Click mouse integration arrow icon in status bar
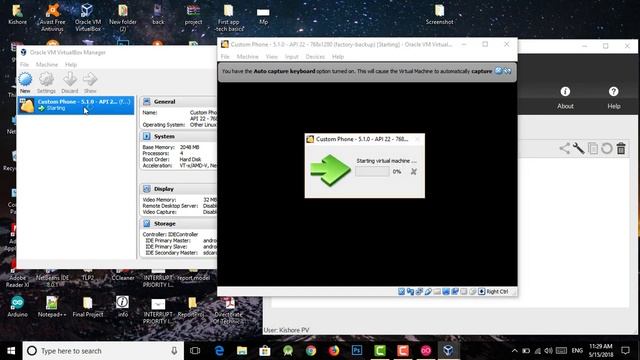Viewport: 640px width, 360px height. (482, 291)
